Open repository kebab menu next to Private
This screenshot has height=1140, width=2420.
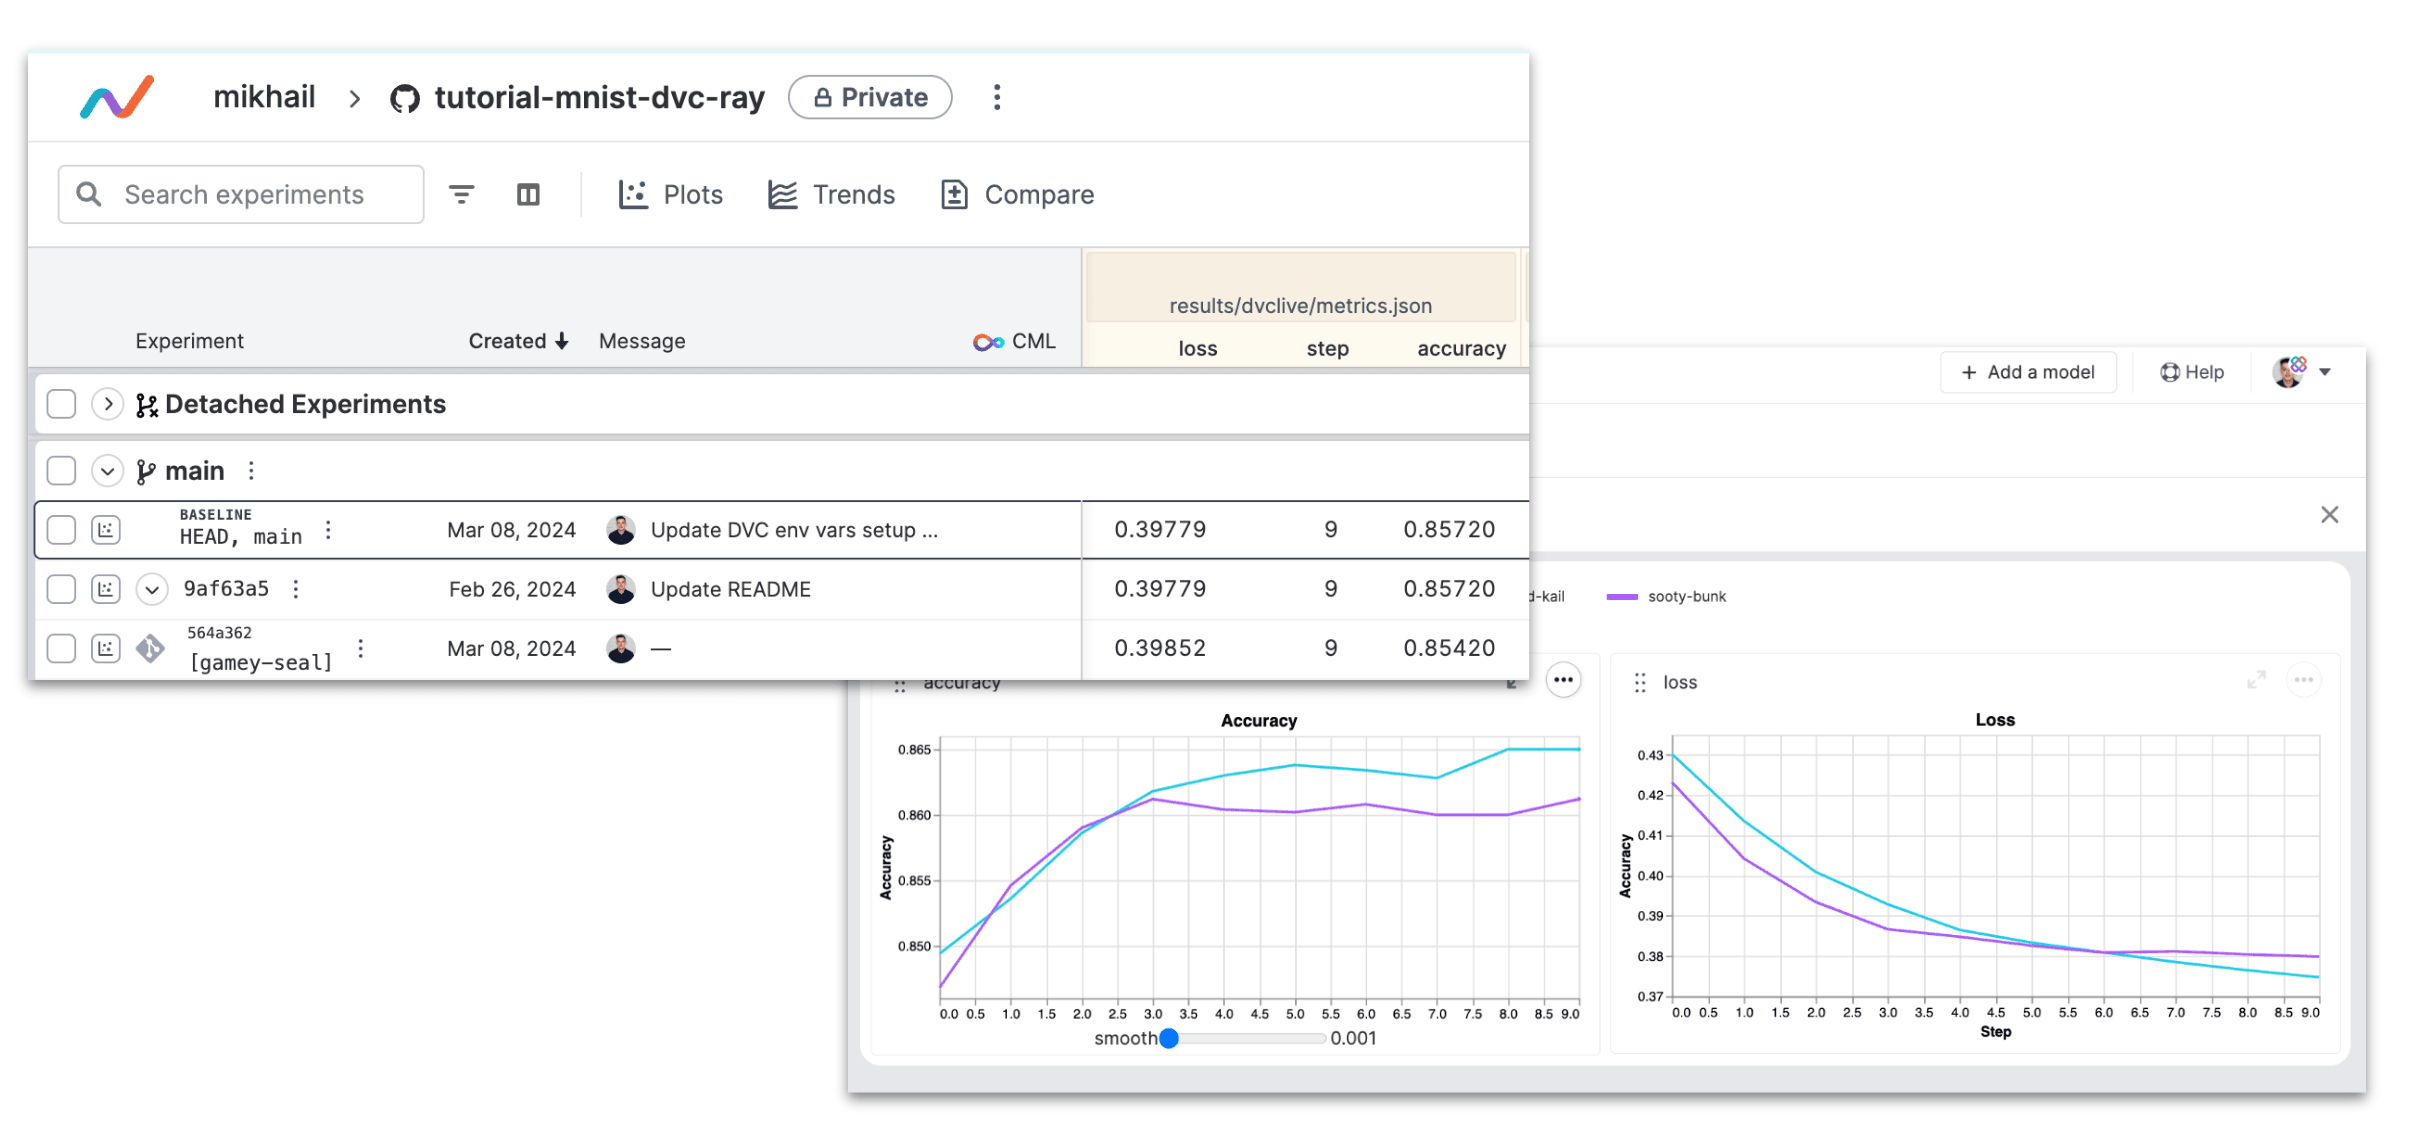click(996, 97)
